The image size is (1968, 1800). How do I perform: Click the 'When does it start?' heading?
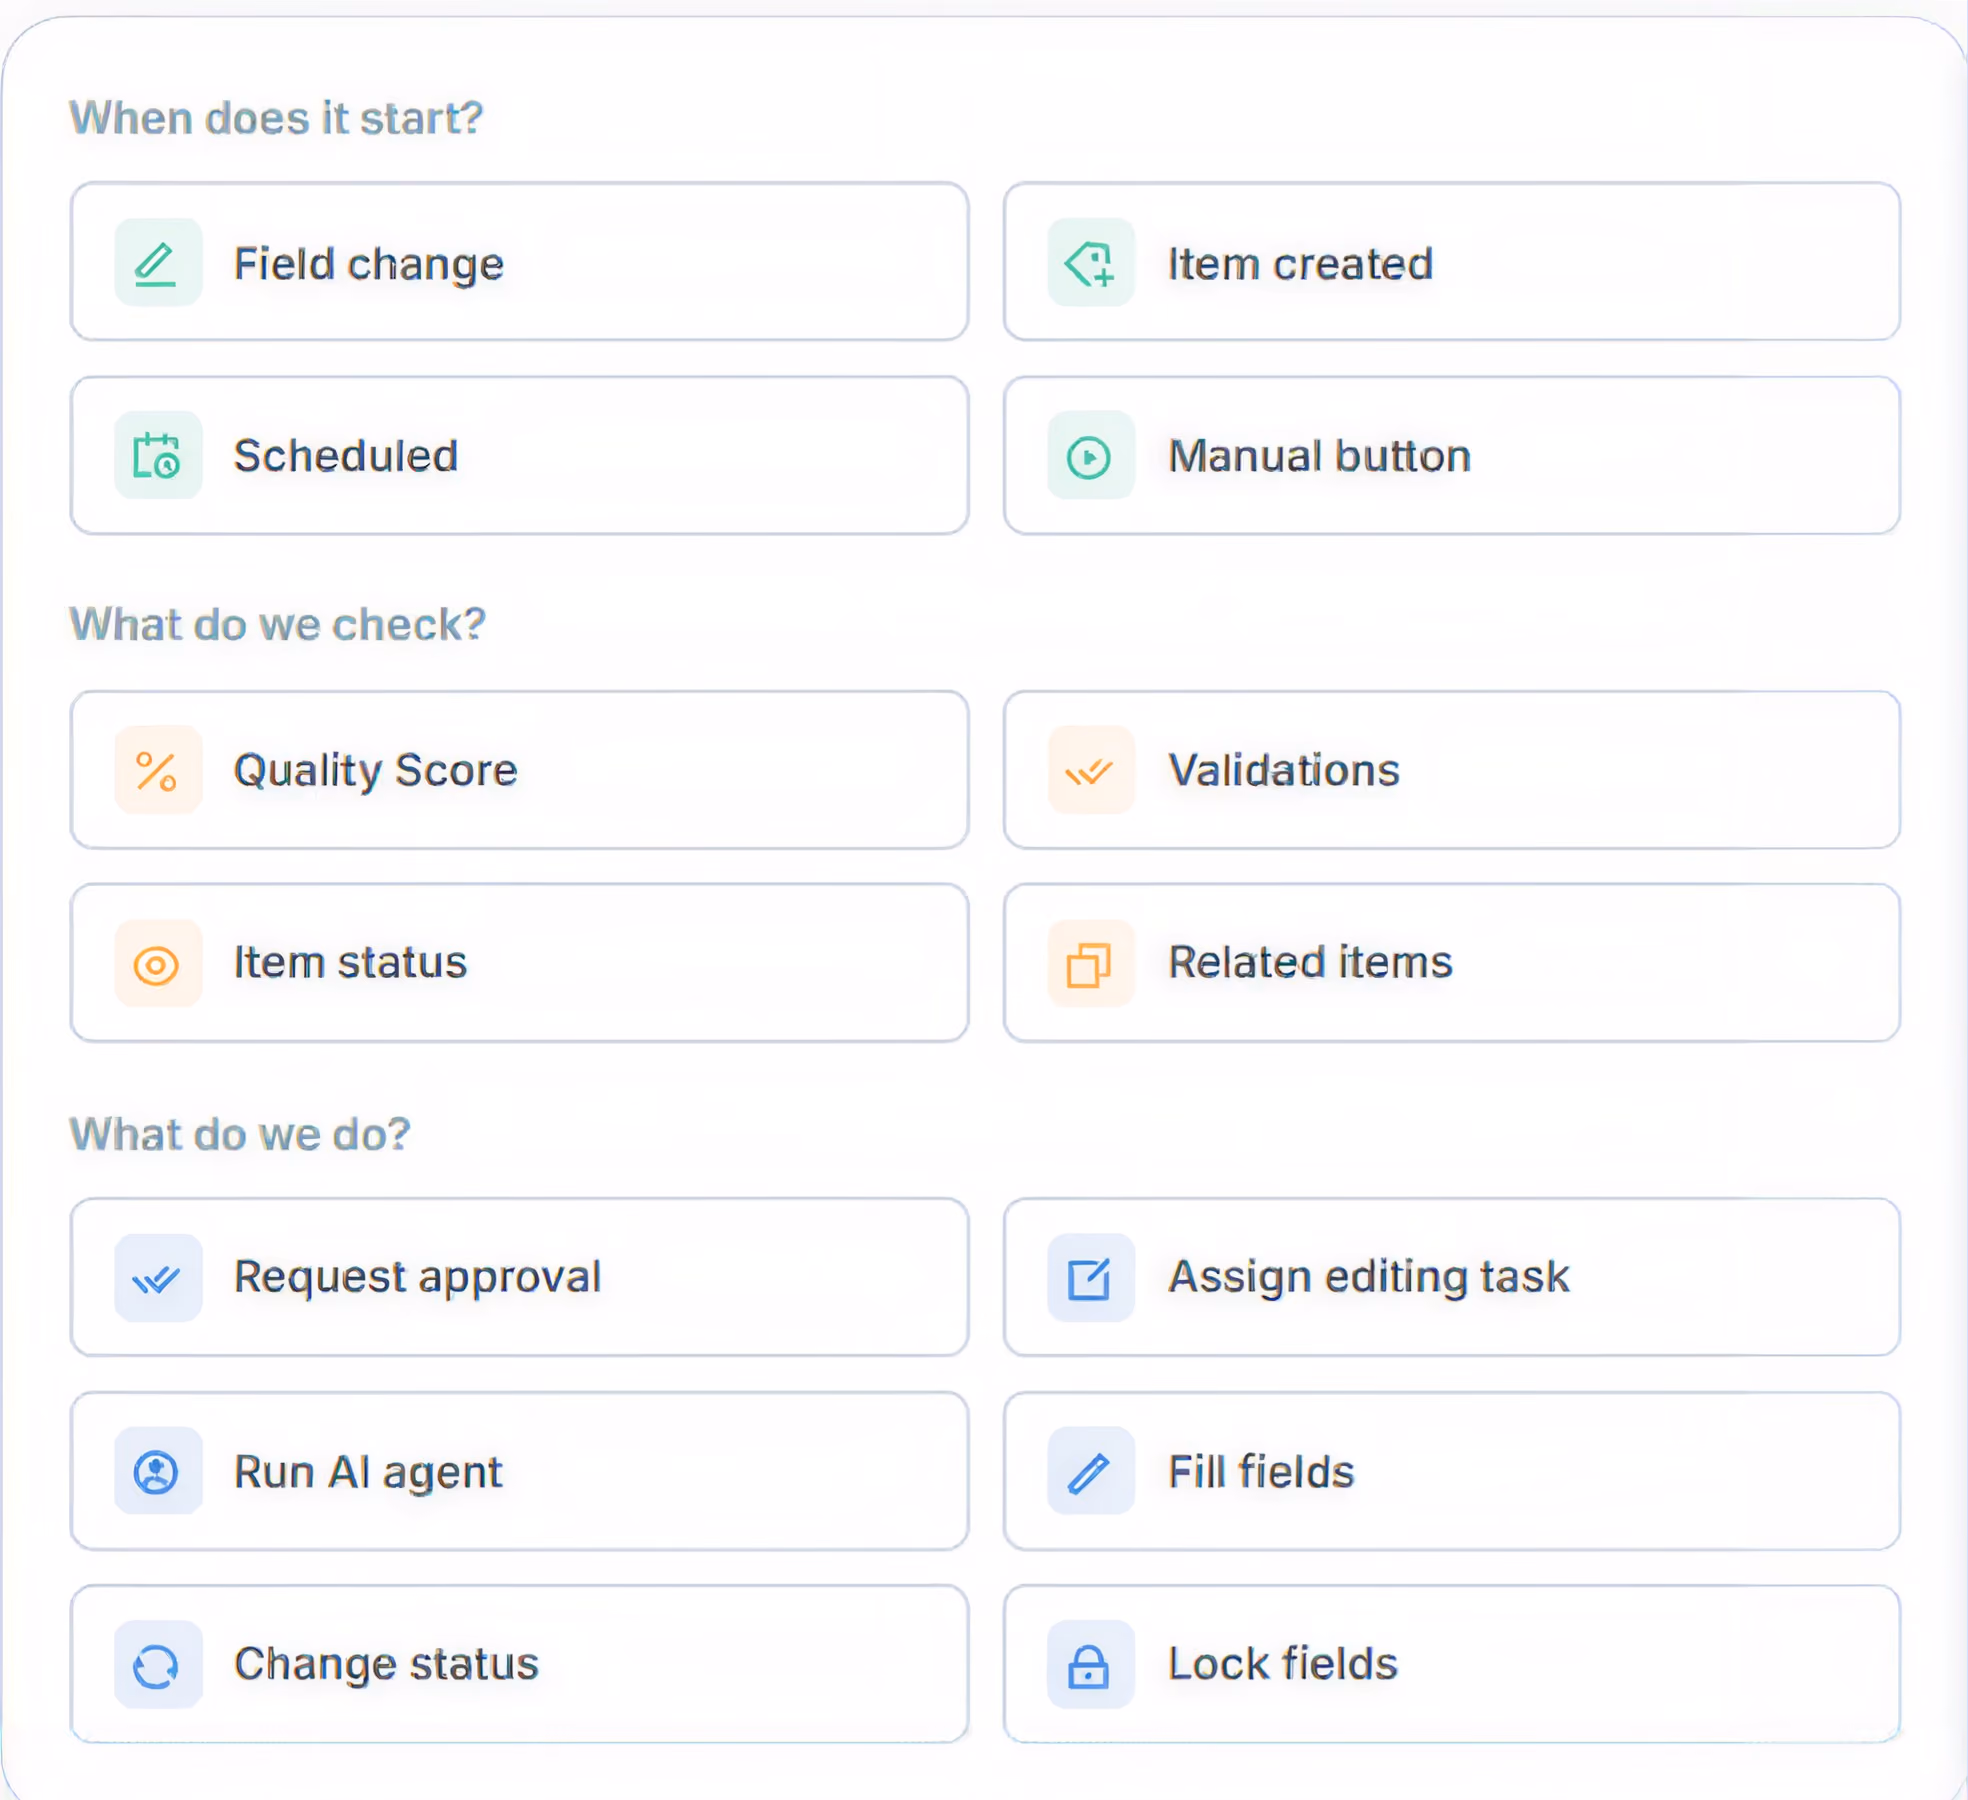pyautogui.click(x=276, y=118)
